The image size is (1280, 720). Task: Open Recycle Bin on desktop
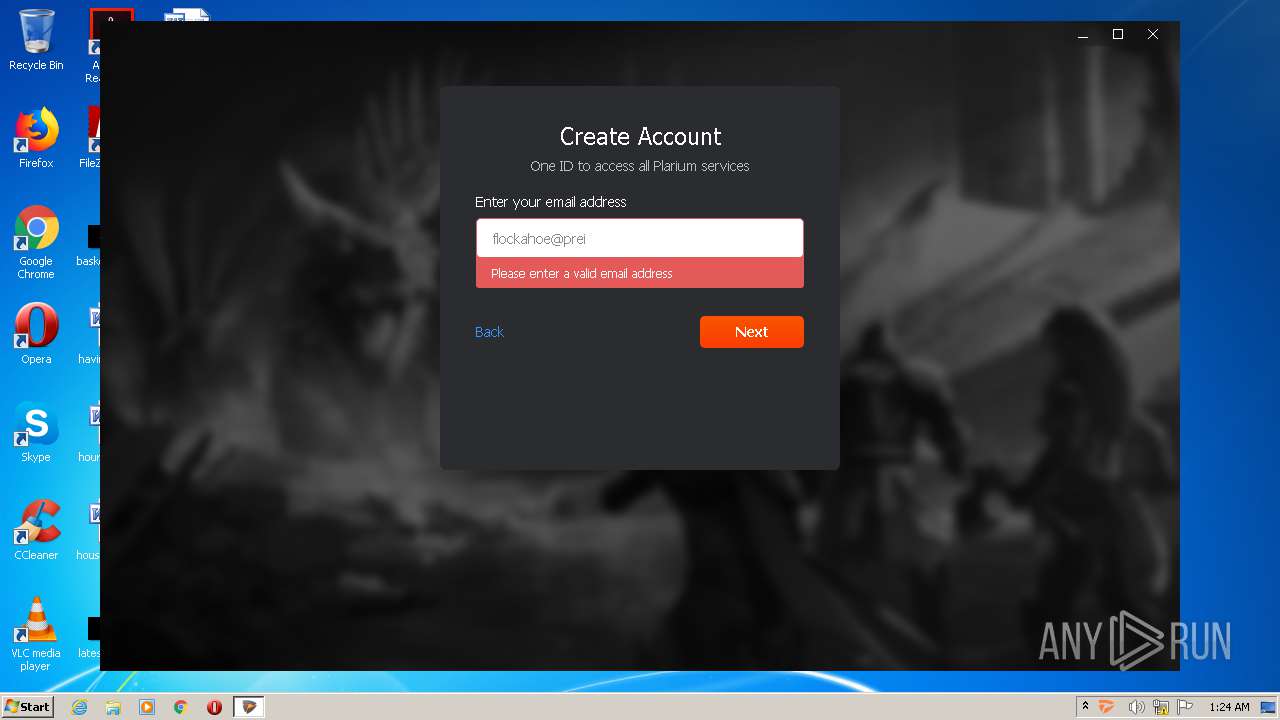(x=36, y=40)
